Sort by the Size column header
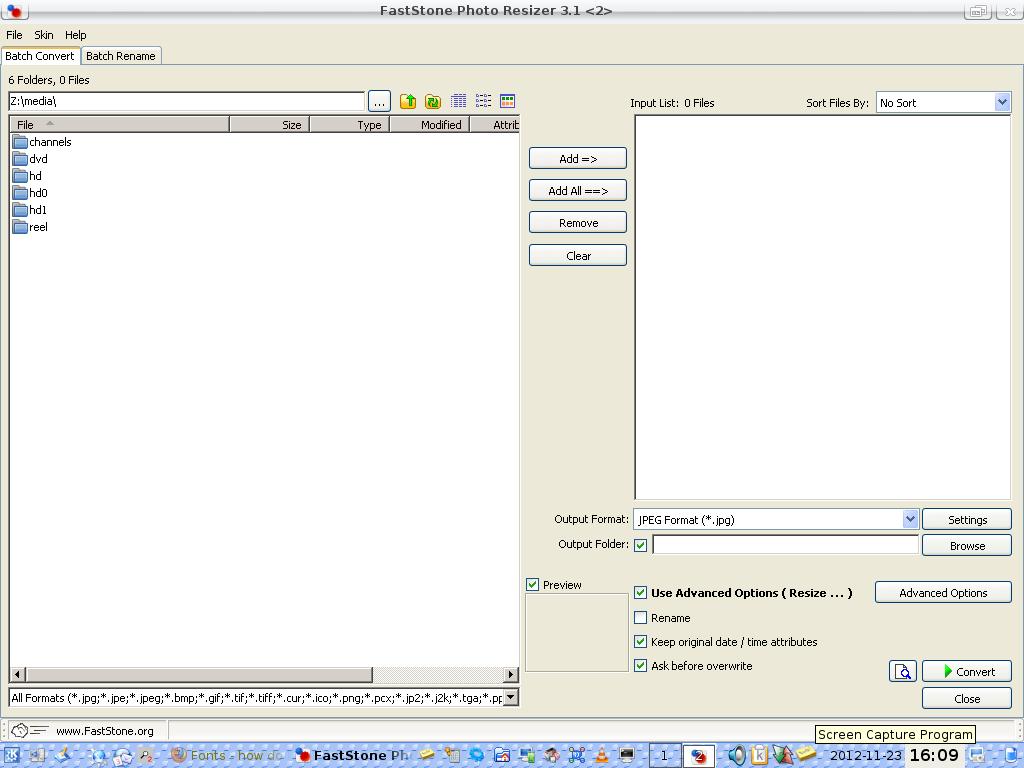 click(270, 125)
